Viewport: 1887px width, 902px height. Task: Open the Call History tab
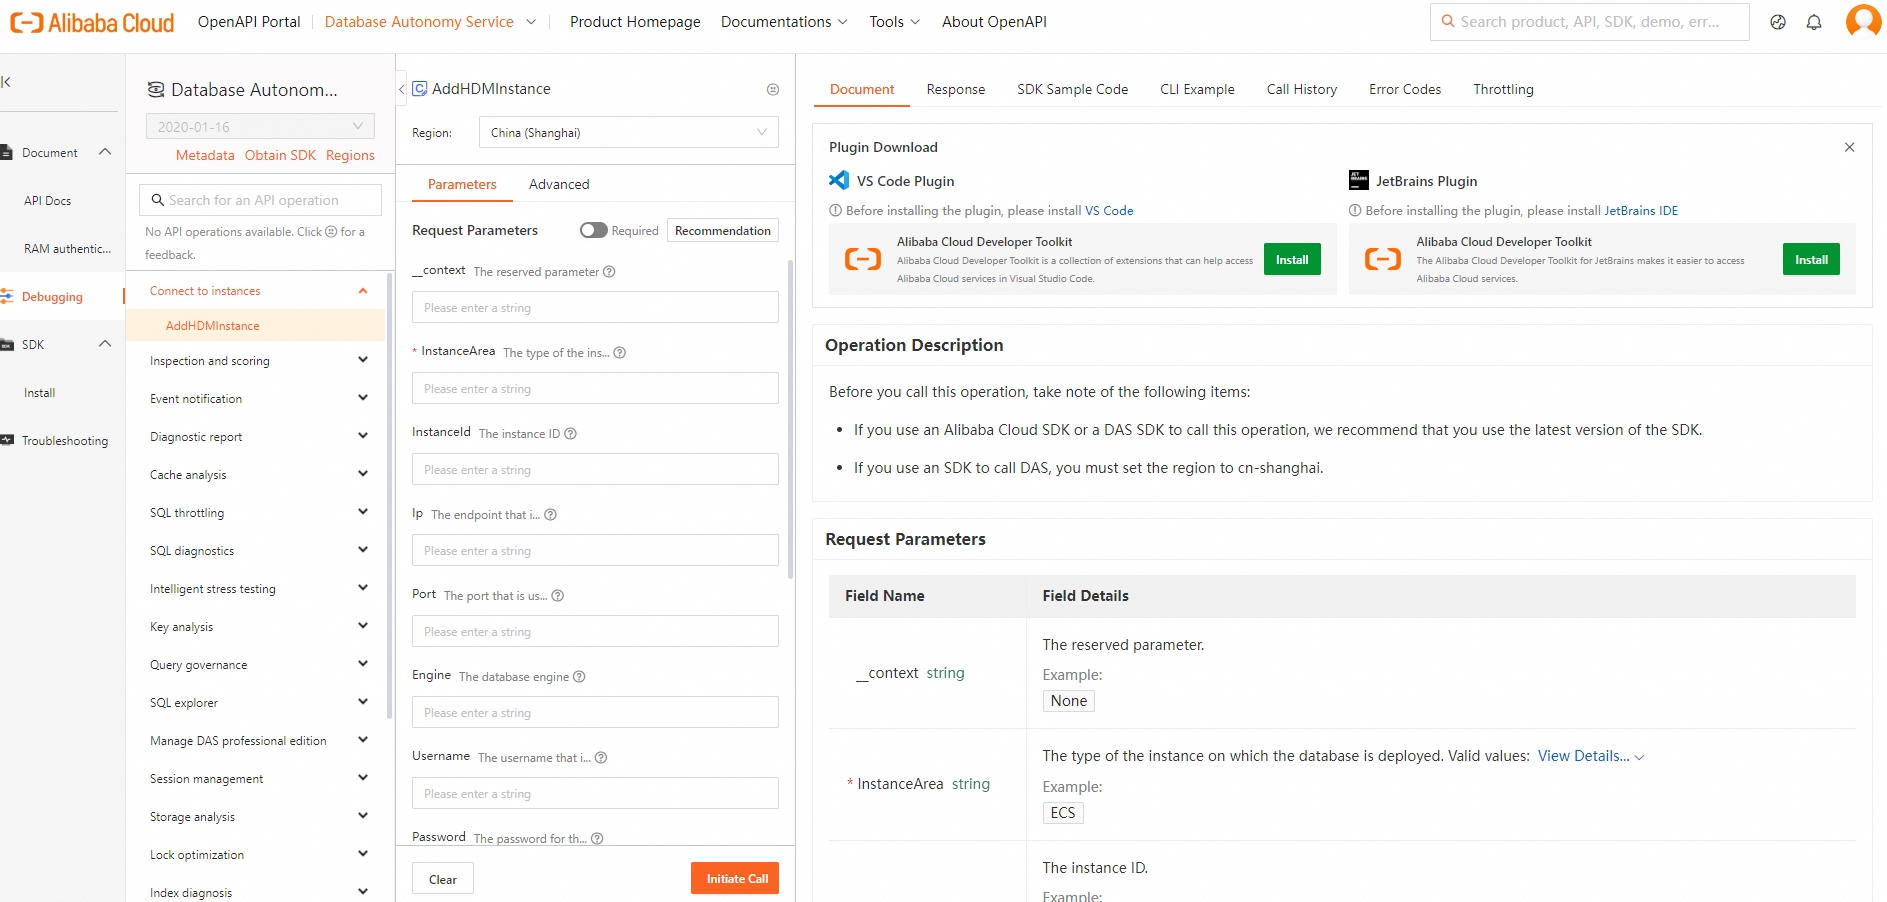[x=1301, y=89]
